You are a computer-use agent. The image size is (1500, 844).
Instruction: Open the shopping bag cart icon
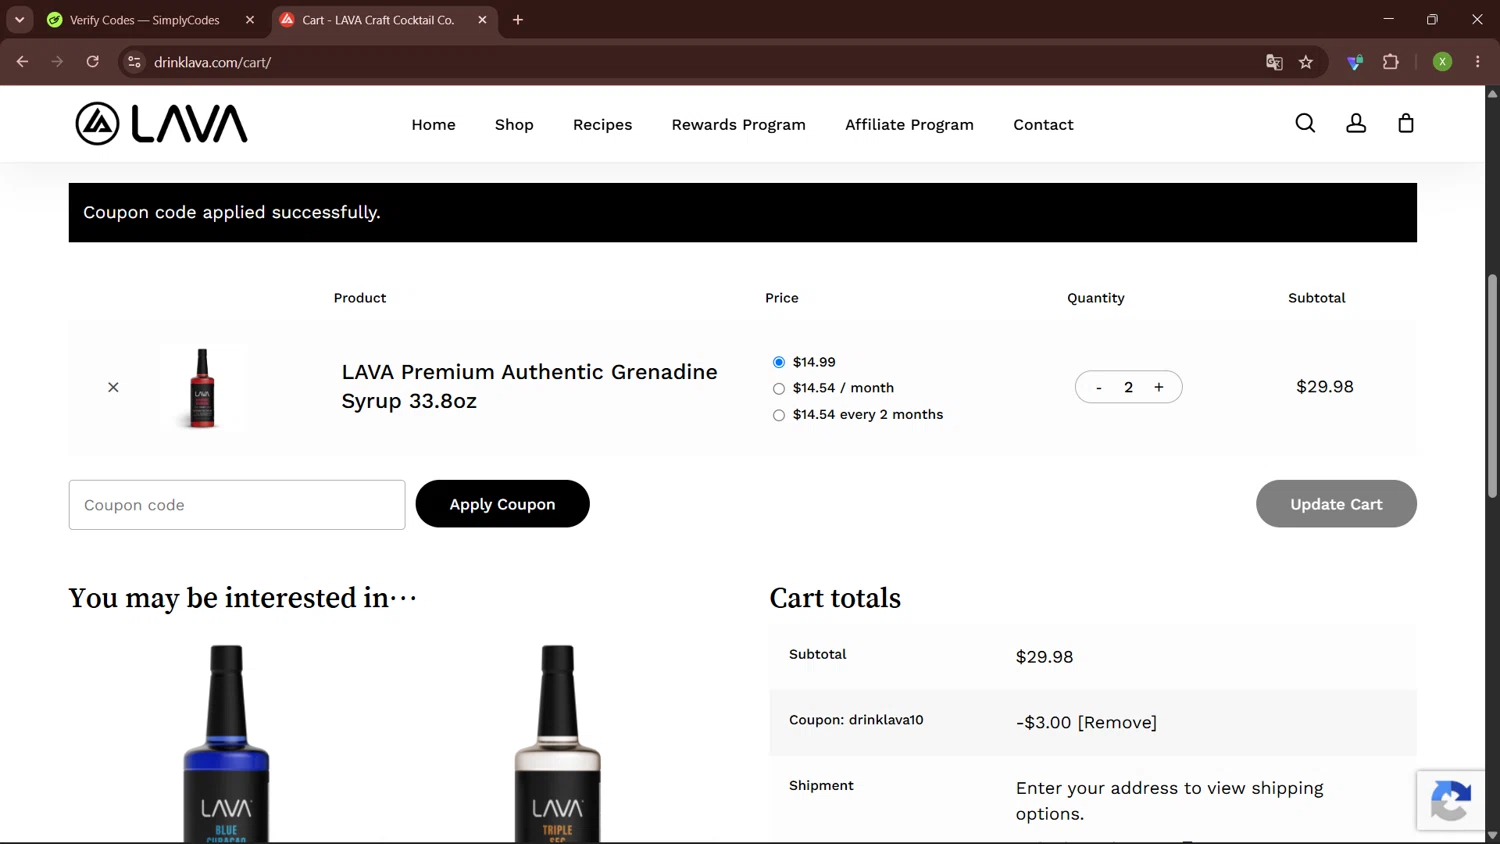point(1406,123)
